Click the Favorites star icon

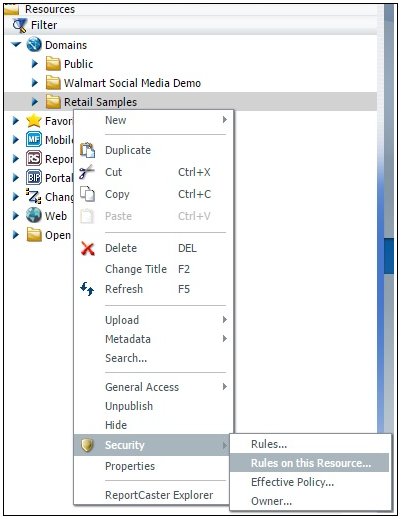point(34,121)
